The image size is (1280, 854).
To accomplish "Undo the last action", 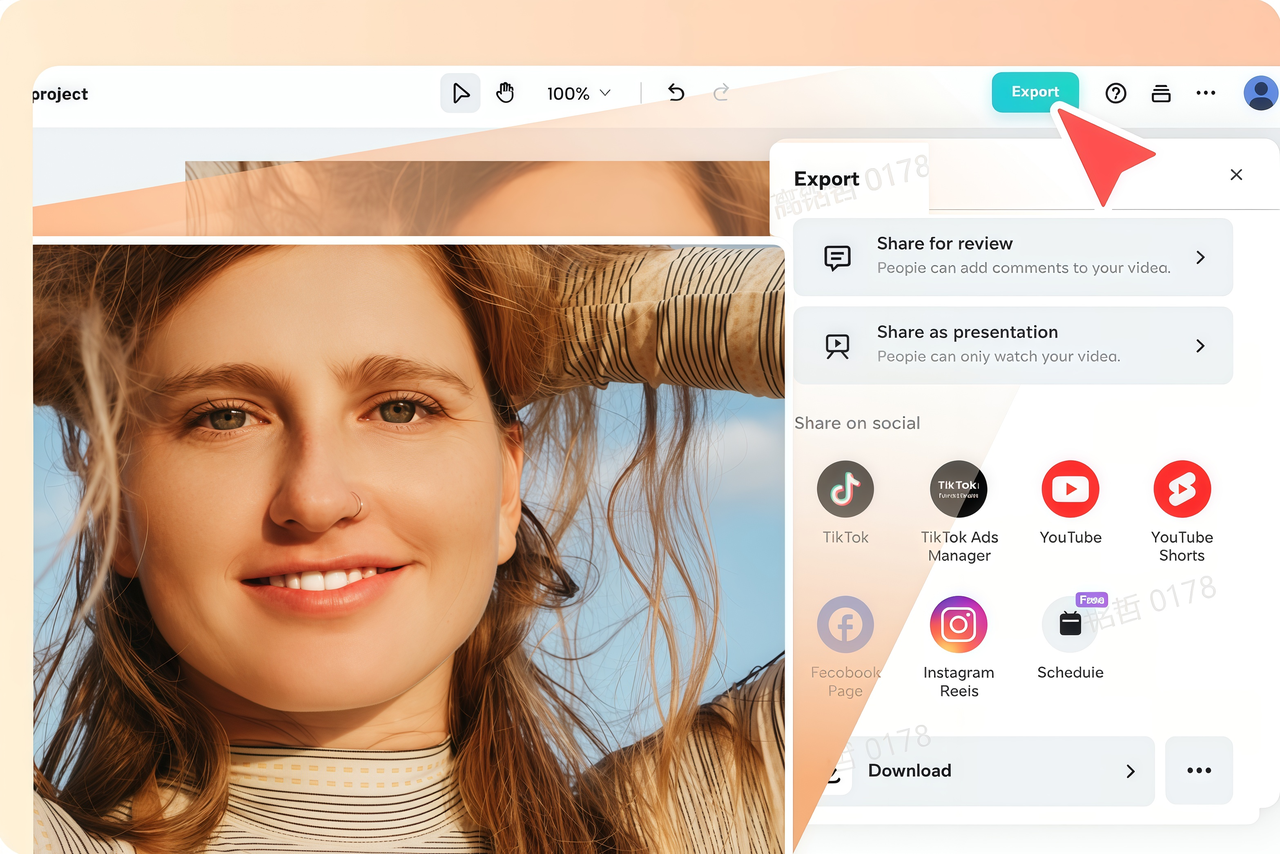I will [x=676, y=92].
